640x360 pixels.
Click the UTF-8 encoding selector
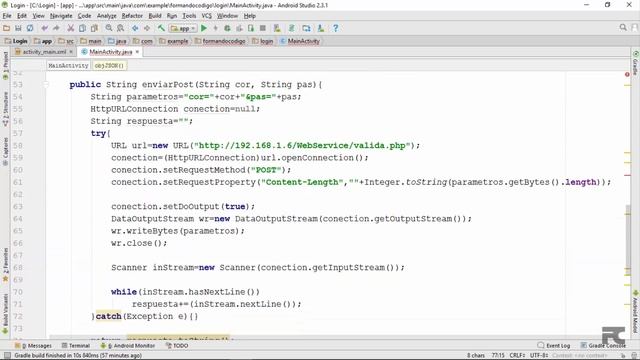[539, 356]
